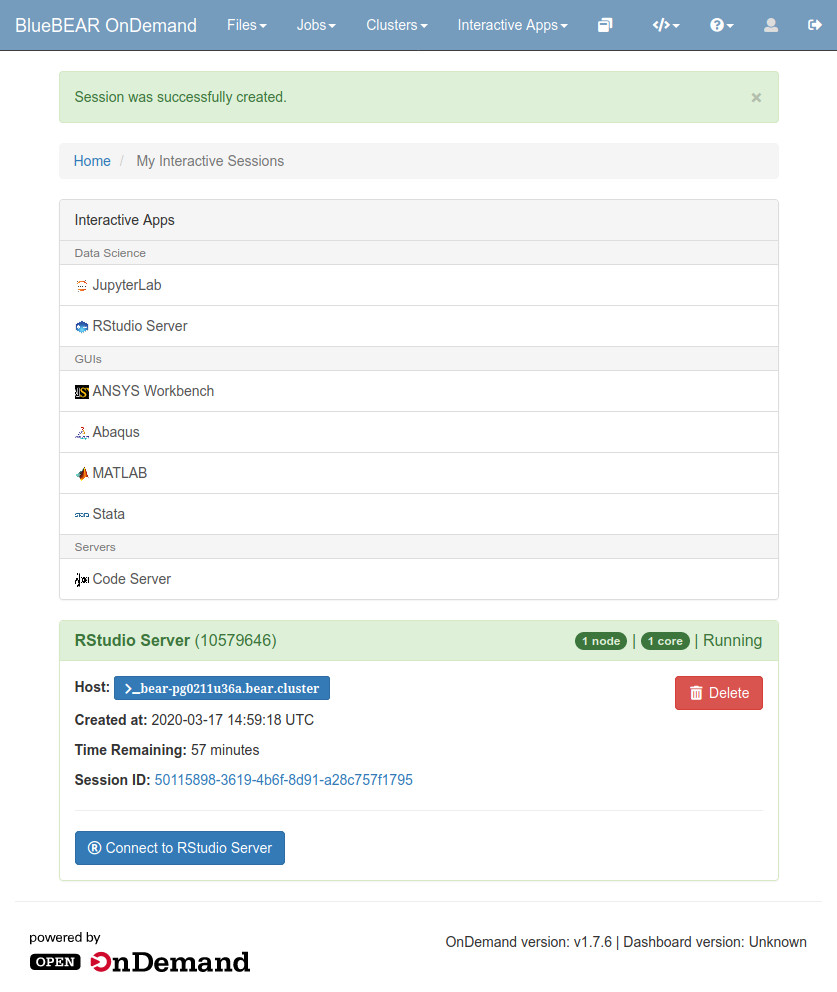Screen dimensions: 837x992
Task: Open shell to host bear-pg0211u36a.bear.cluster
Action: click(221, 688)
